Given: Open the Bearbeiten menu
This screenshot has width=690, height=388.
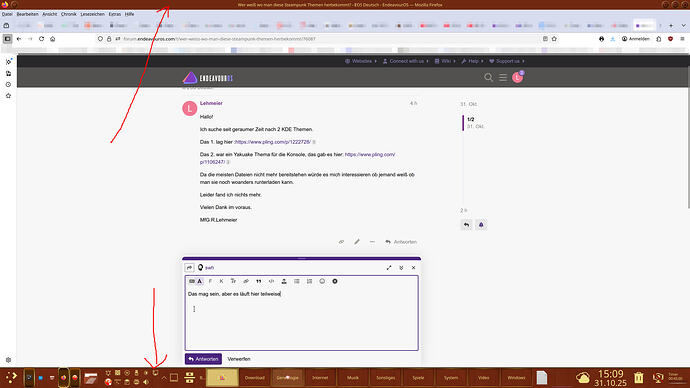Looking at the screenshot, I should coord(27,14).
